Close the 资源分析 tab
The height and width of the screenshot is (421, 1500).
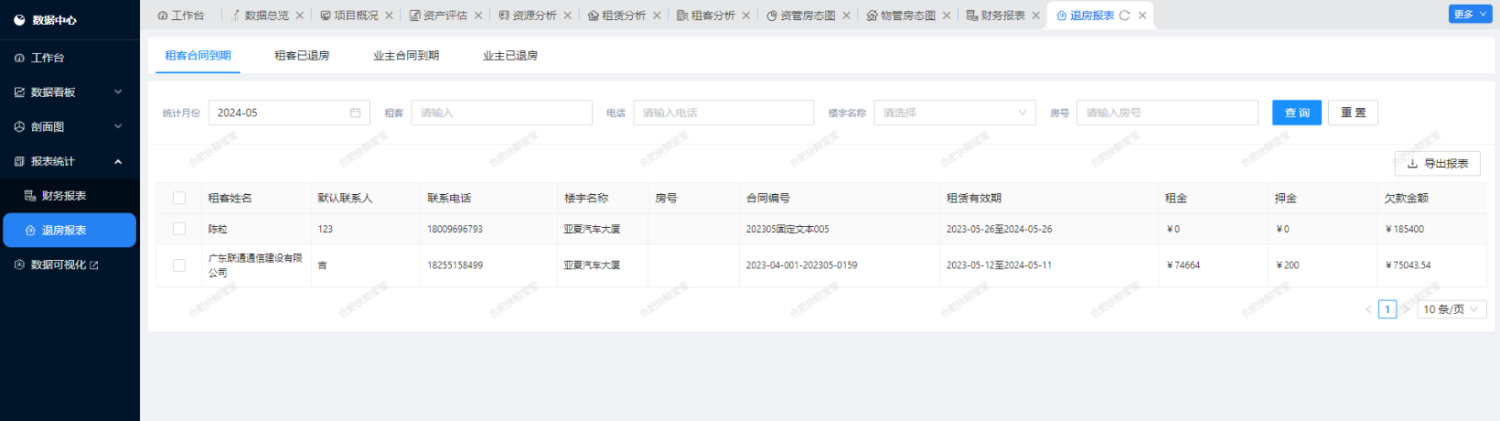[x=568, y=15]
